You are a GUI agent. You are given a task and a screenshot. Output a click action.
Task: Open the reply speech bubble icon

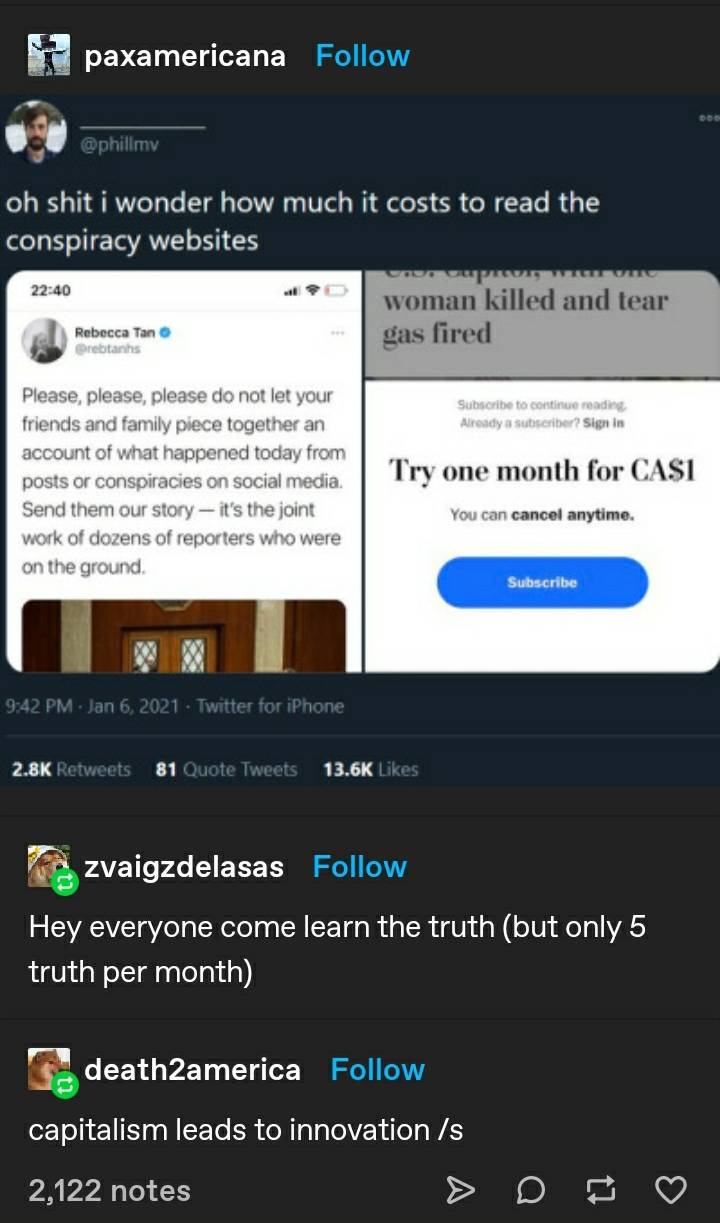(x=530, y=1189)
